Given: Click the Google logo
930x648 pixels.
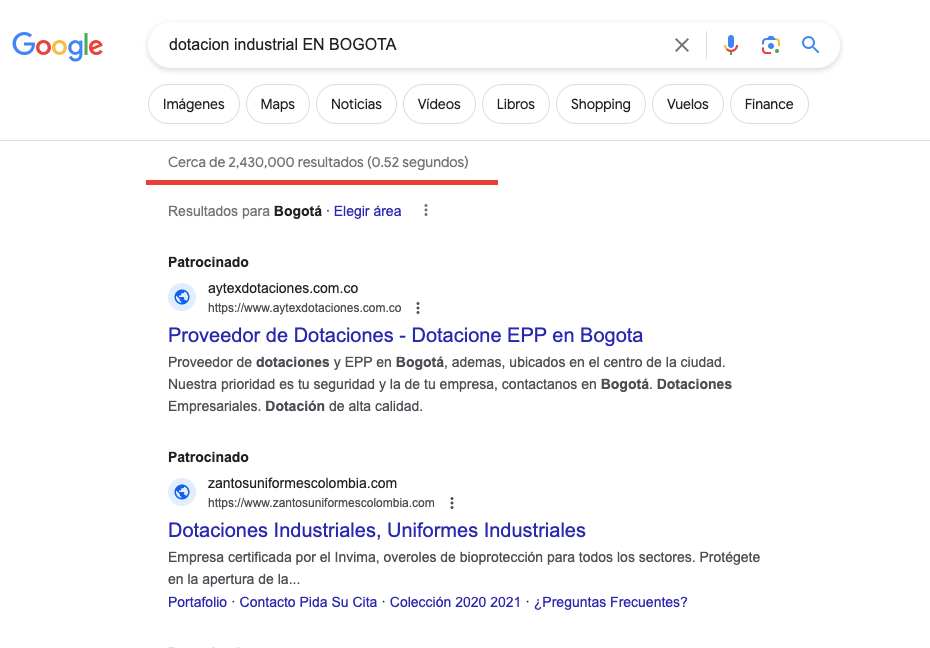Looking at the screenshot, I should click(58, 46).
